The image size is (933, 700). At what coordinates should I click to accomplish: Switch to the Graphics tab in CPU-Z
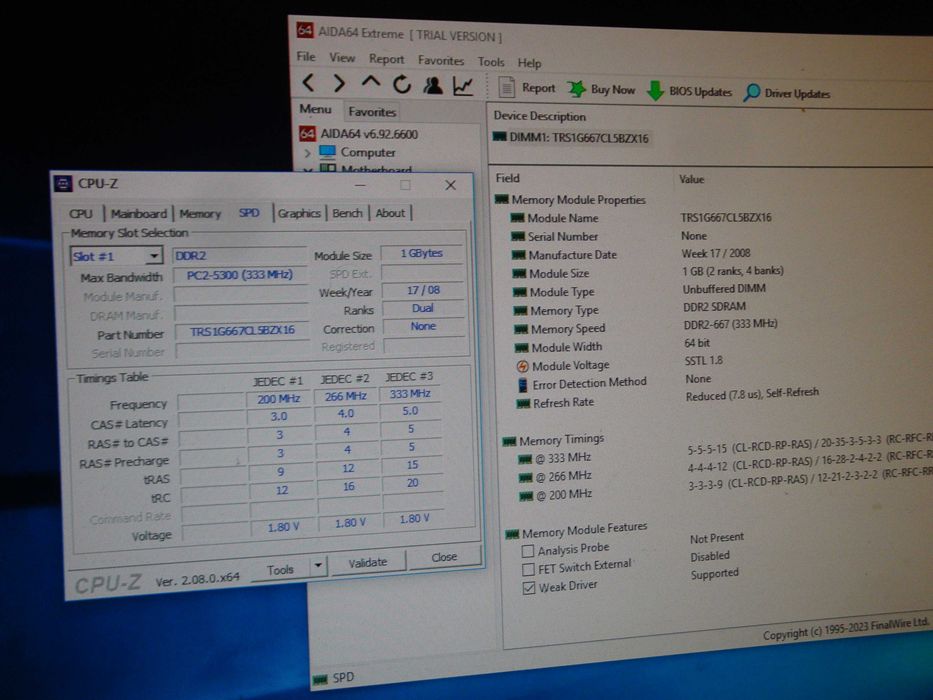(x=299, y=213)
